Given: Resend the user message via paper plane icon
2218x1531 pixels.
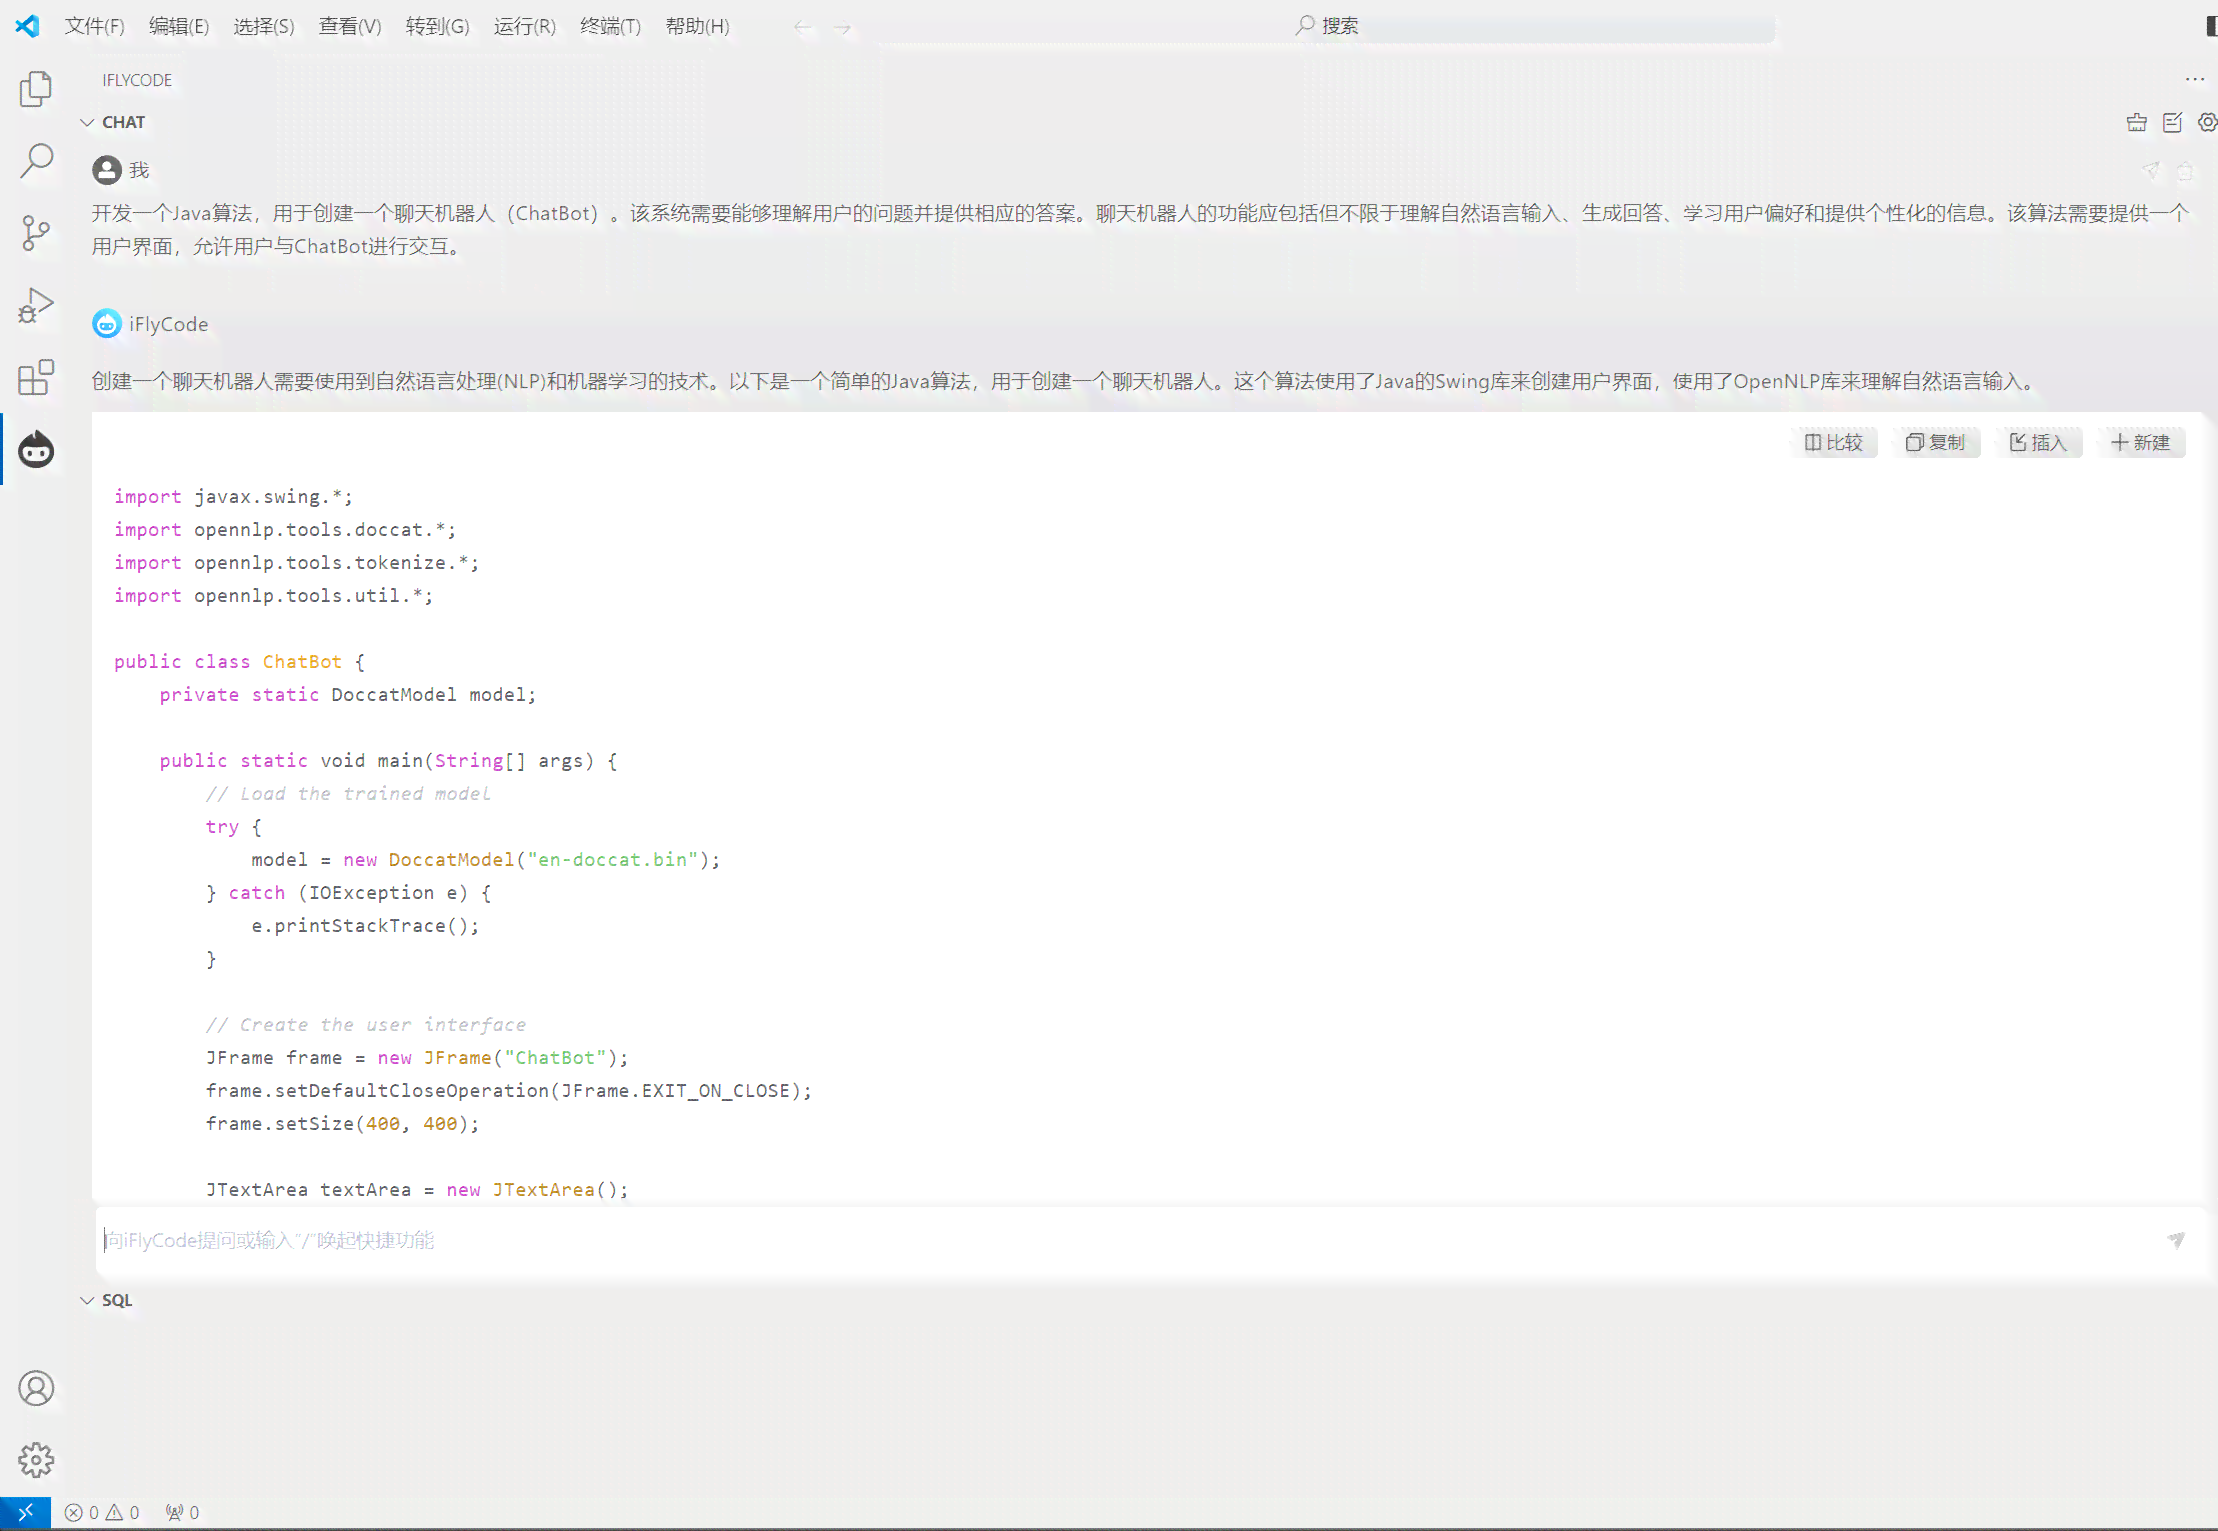Looking at the screenshot, I should click(2150, 170).
